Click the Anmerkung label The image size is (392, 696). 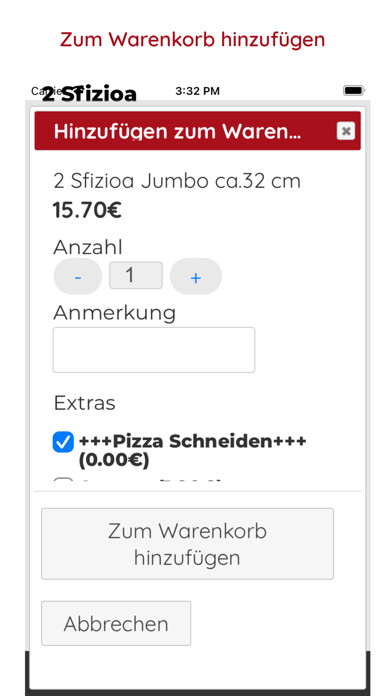tap(115, 313)
